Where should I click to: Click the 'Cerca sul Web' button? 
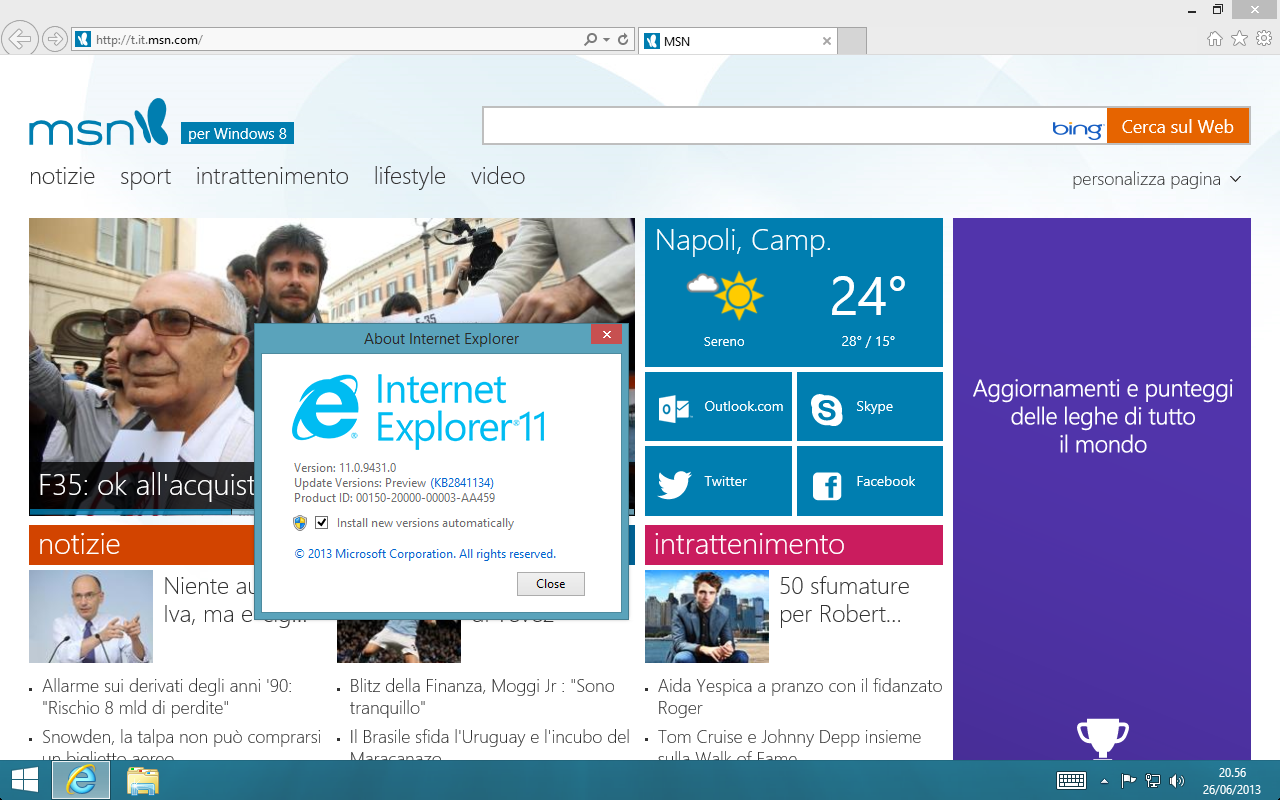coord(1178,126)
